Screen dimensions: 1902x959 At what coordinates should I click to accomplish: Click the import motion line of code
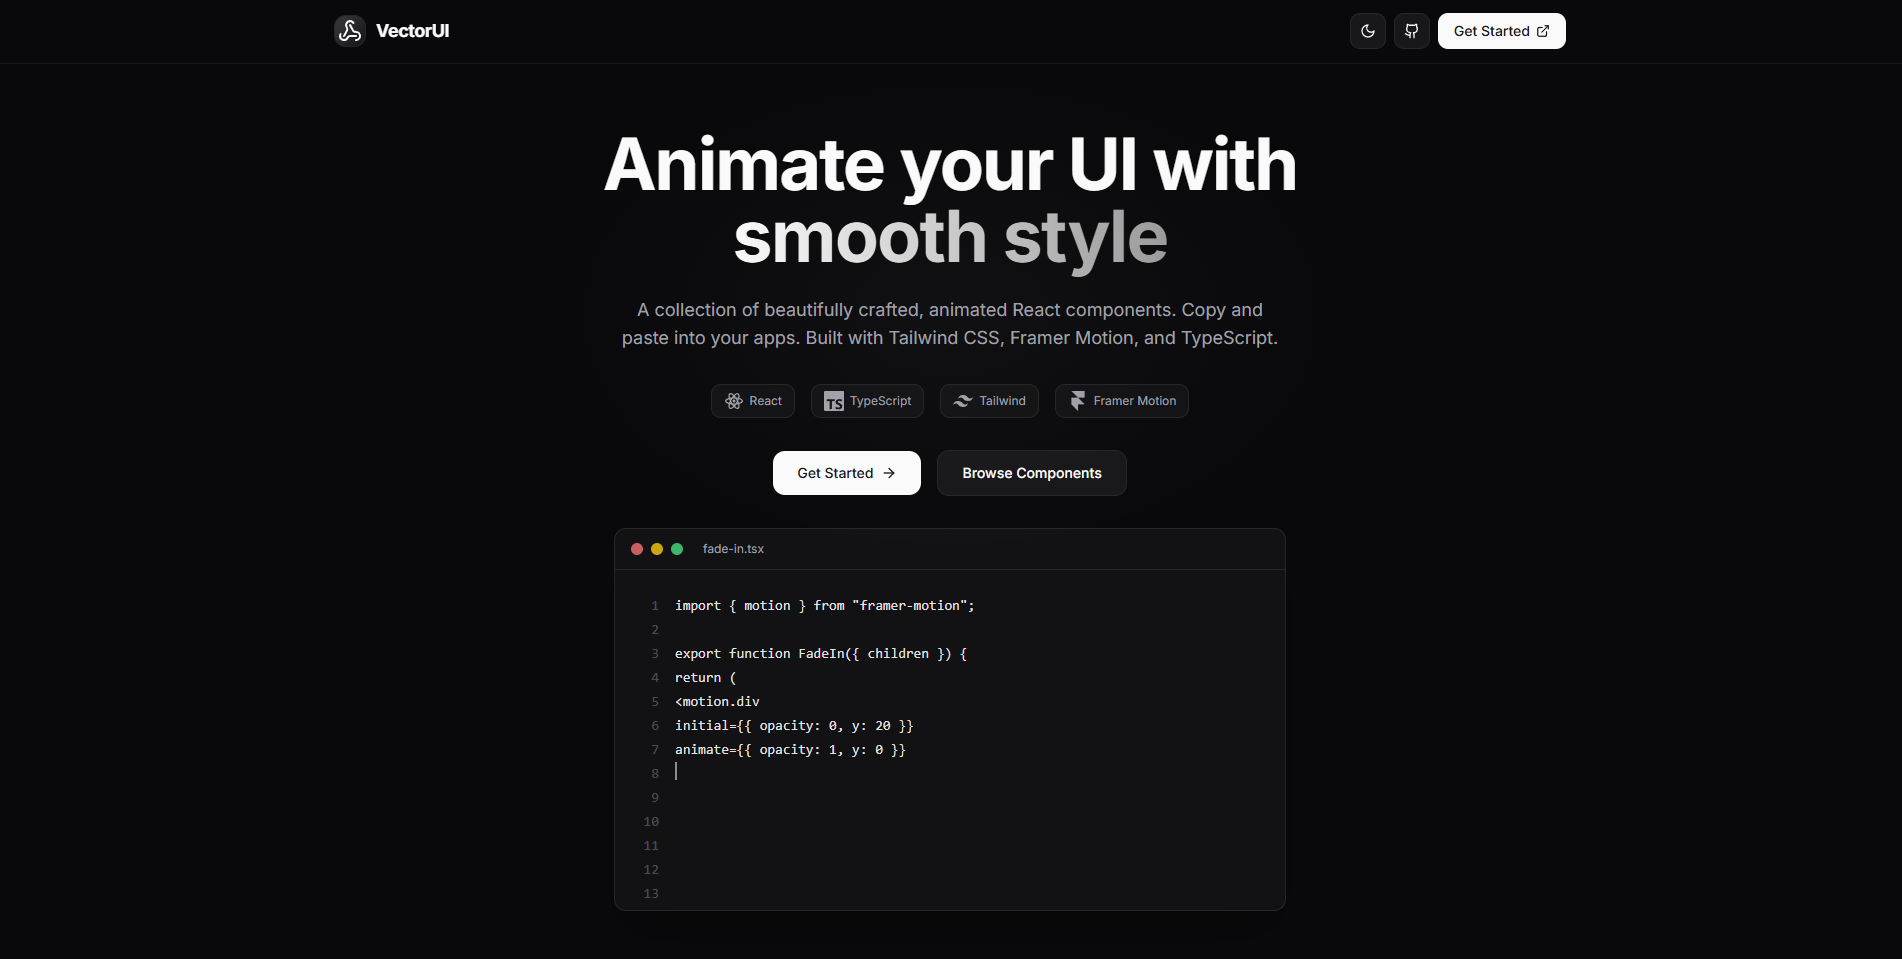coord(824,606)
